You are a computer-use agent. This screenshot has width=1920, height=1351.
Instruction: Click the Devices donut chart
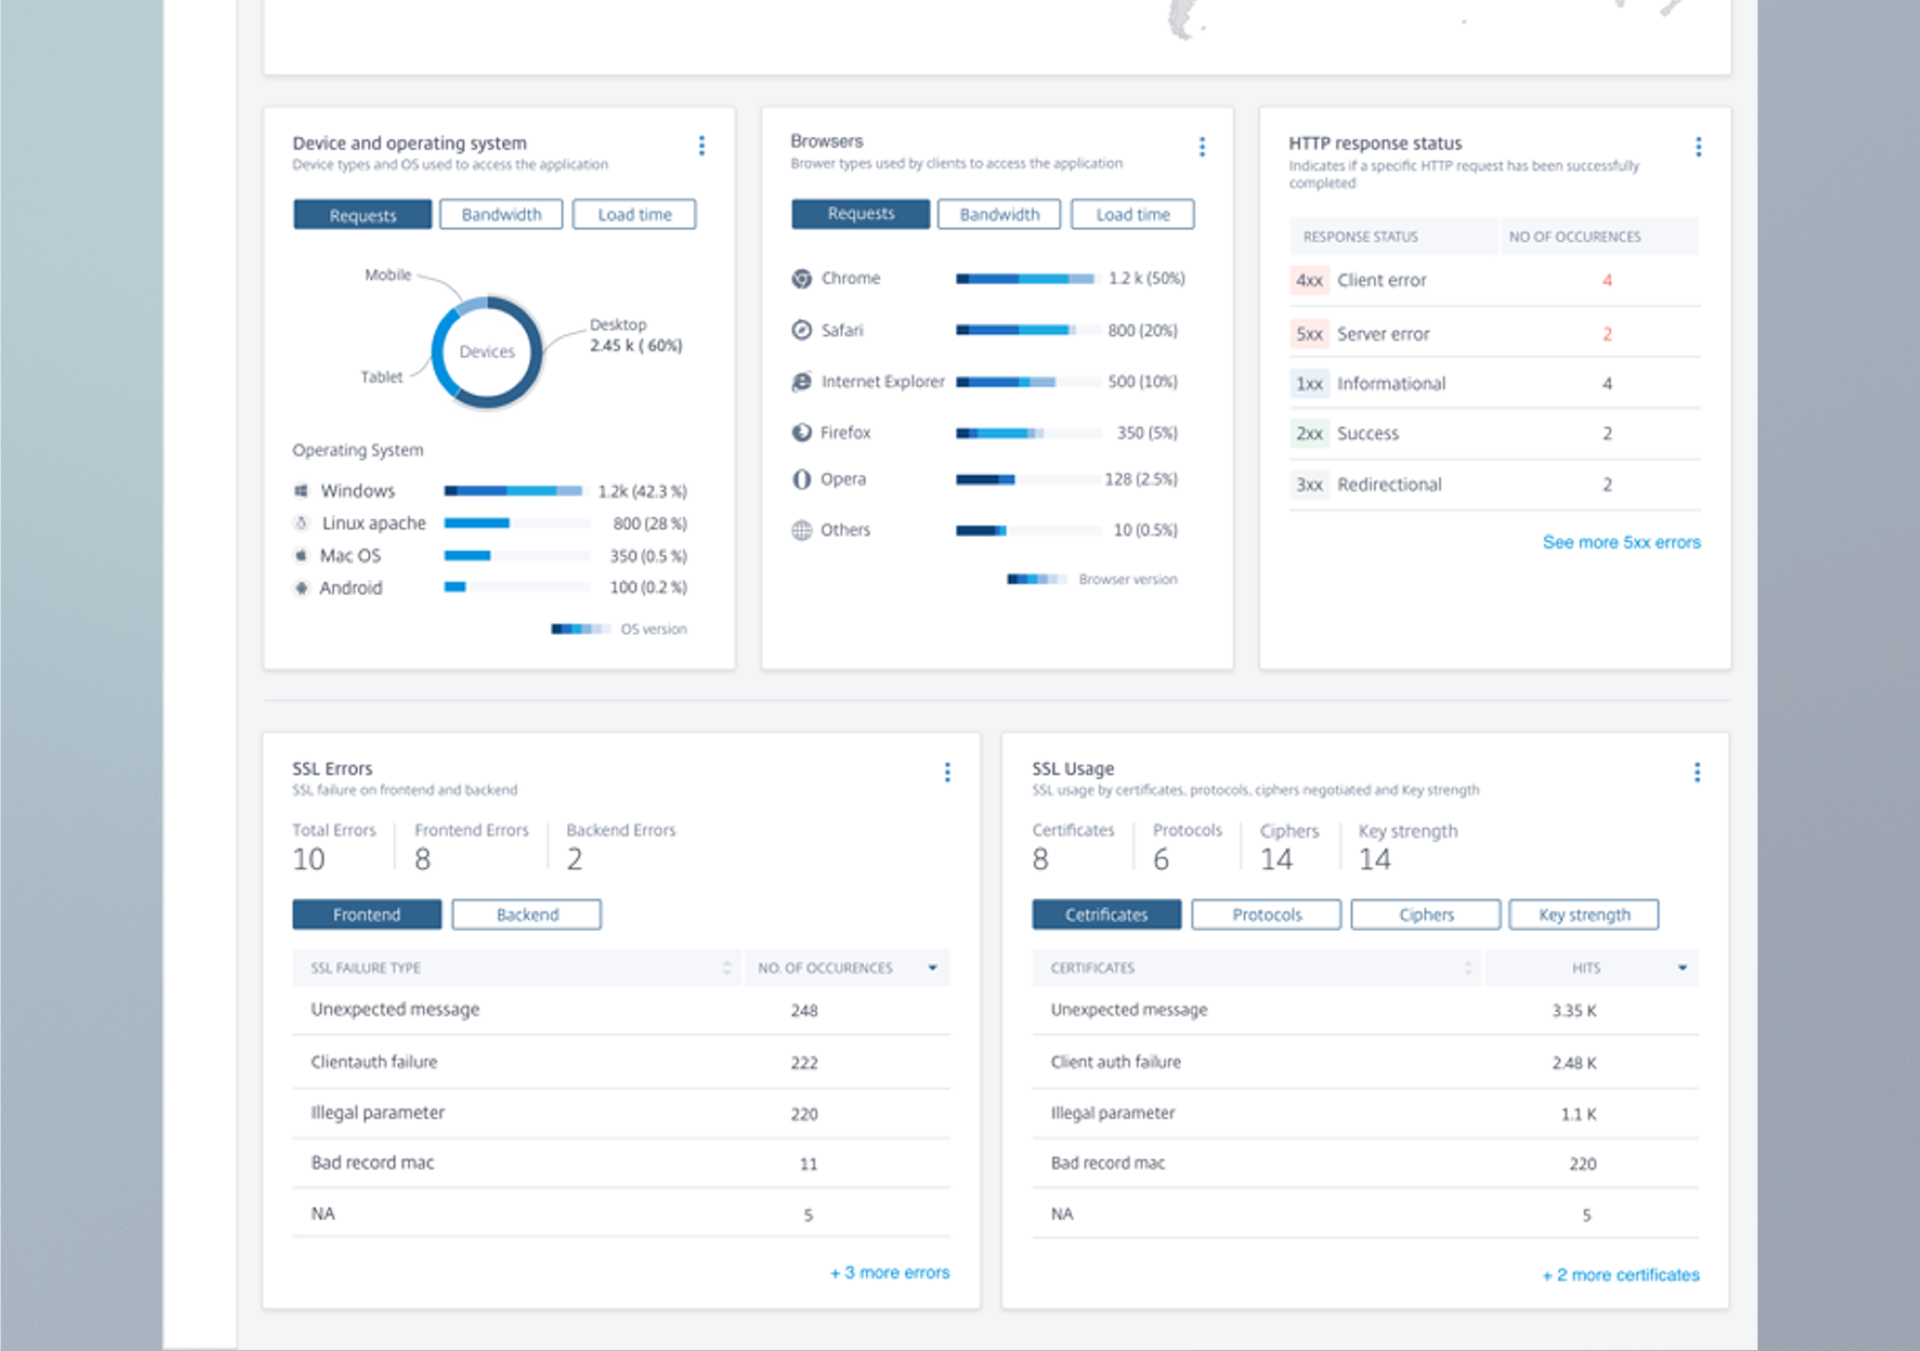[x=487, y=352]
